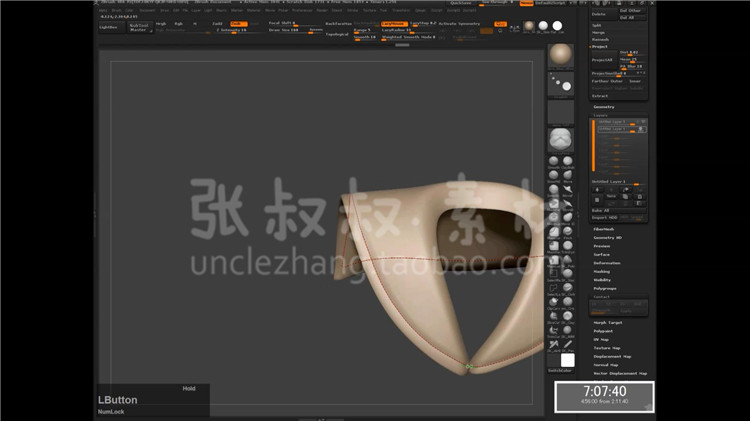750x421 pixels.
Task: Open the Tool menu
Action: coord(383,11)
